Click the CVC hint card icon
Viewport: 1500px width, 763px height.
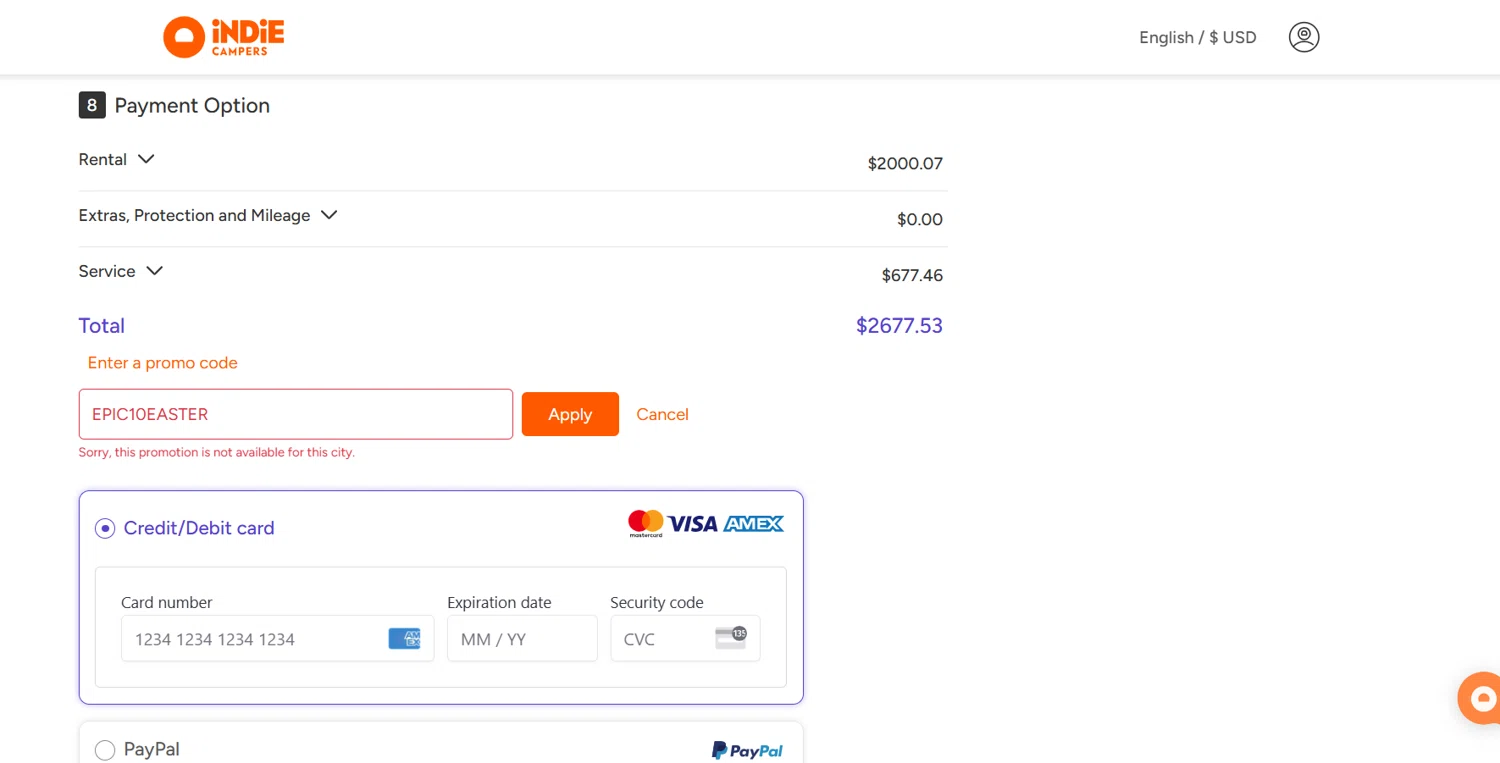(x=731, y=637)
